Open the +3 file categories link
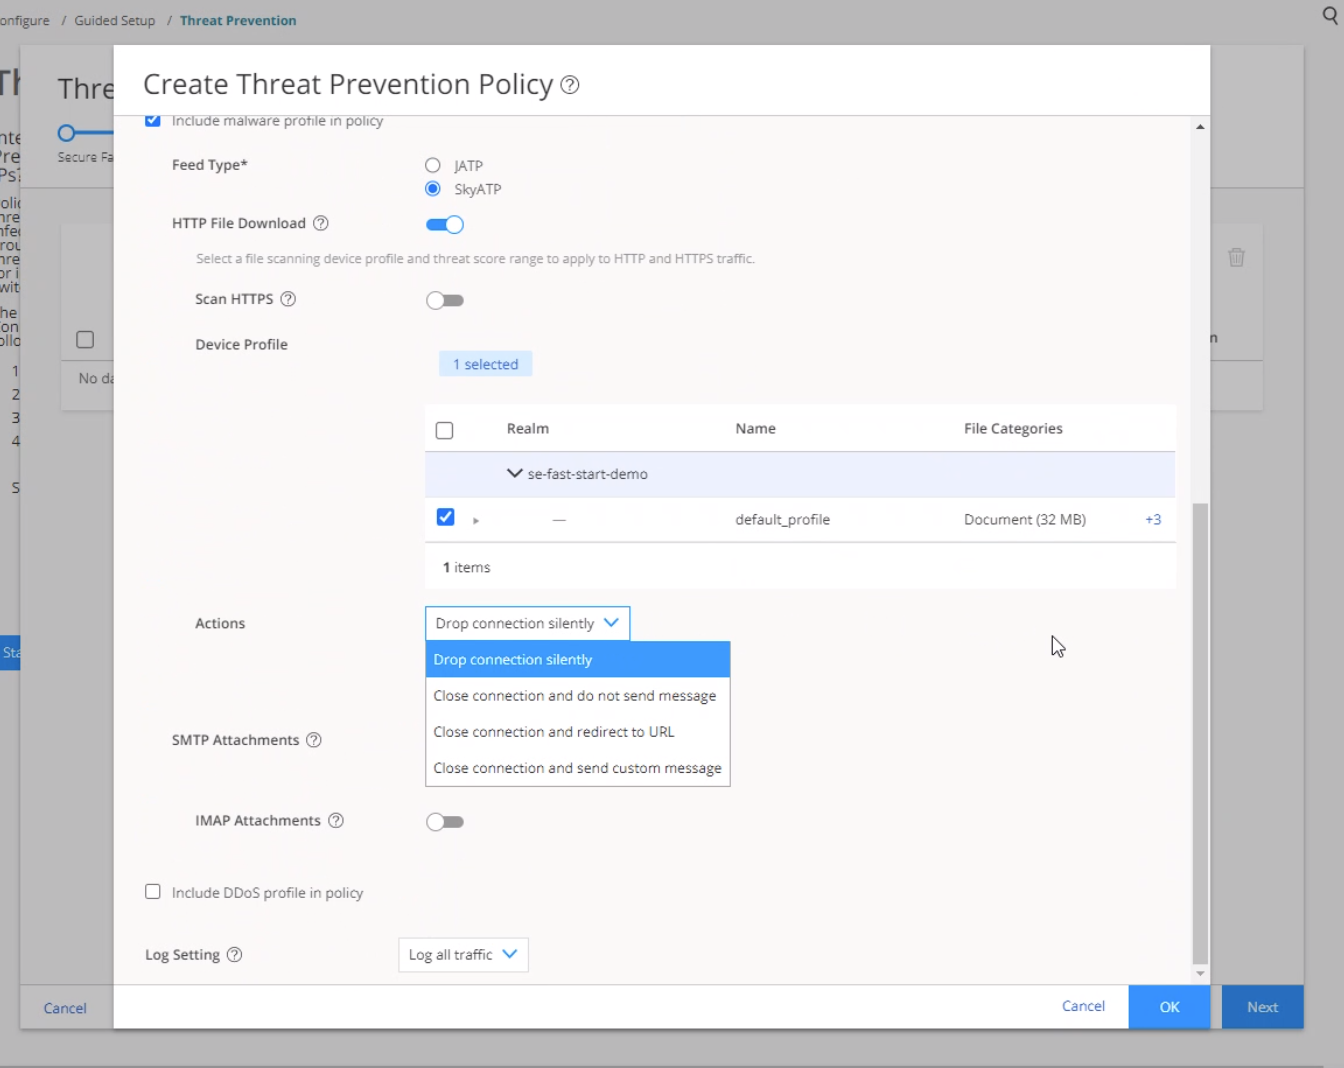 [x=1152, y=519]
